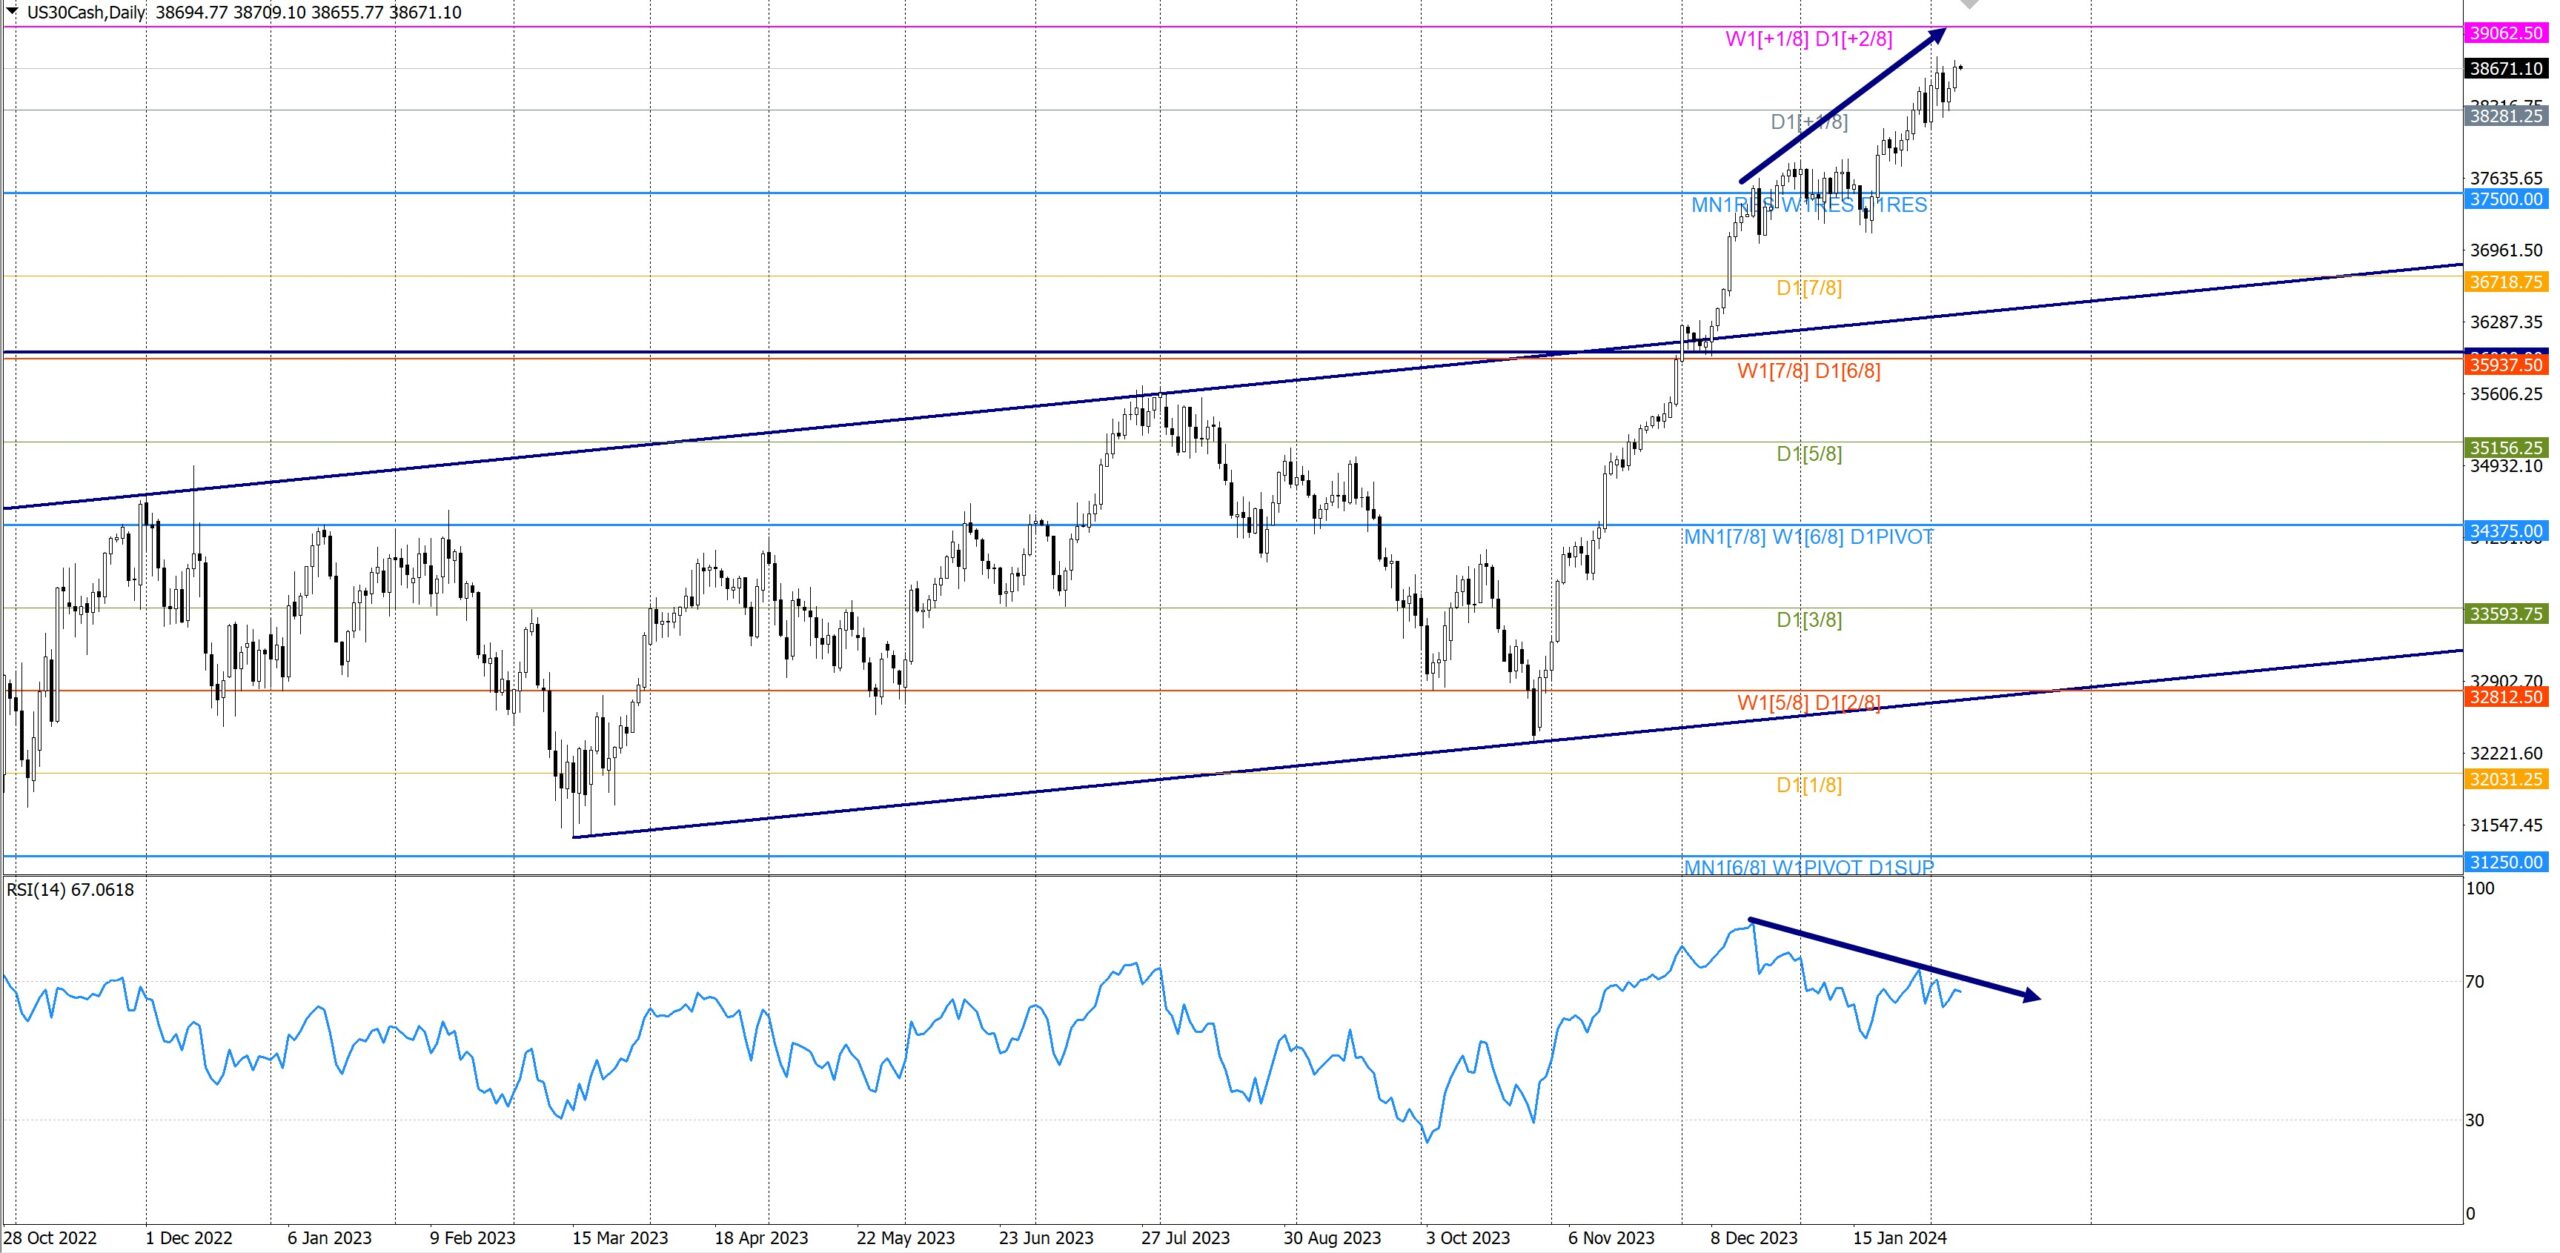Open the chart menu triangle beside US30Cash
The width and height of the screenshot is (2560, 1253).
(12, 11)
